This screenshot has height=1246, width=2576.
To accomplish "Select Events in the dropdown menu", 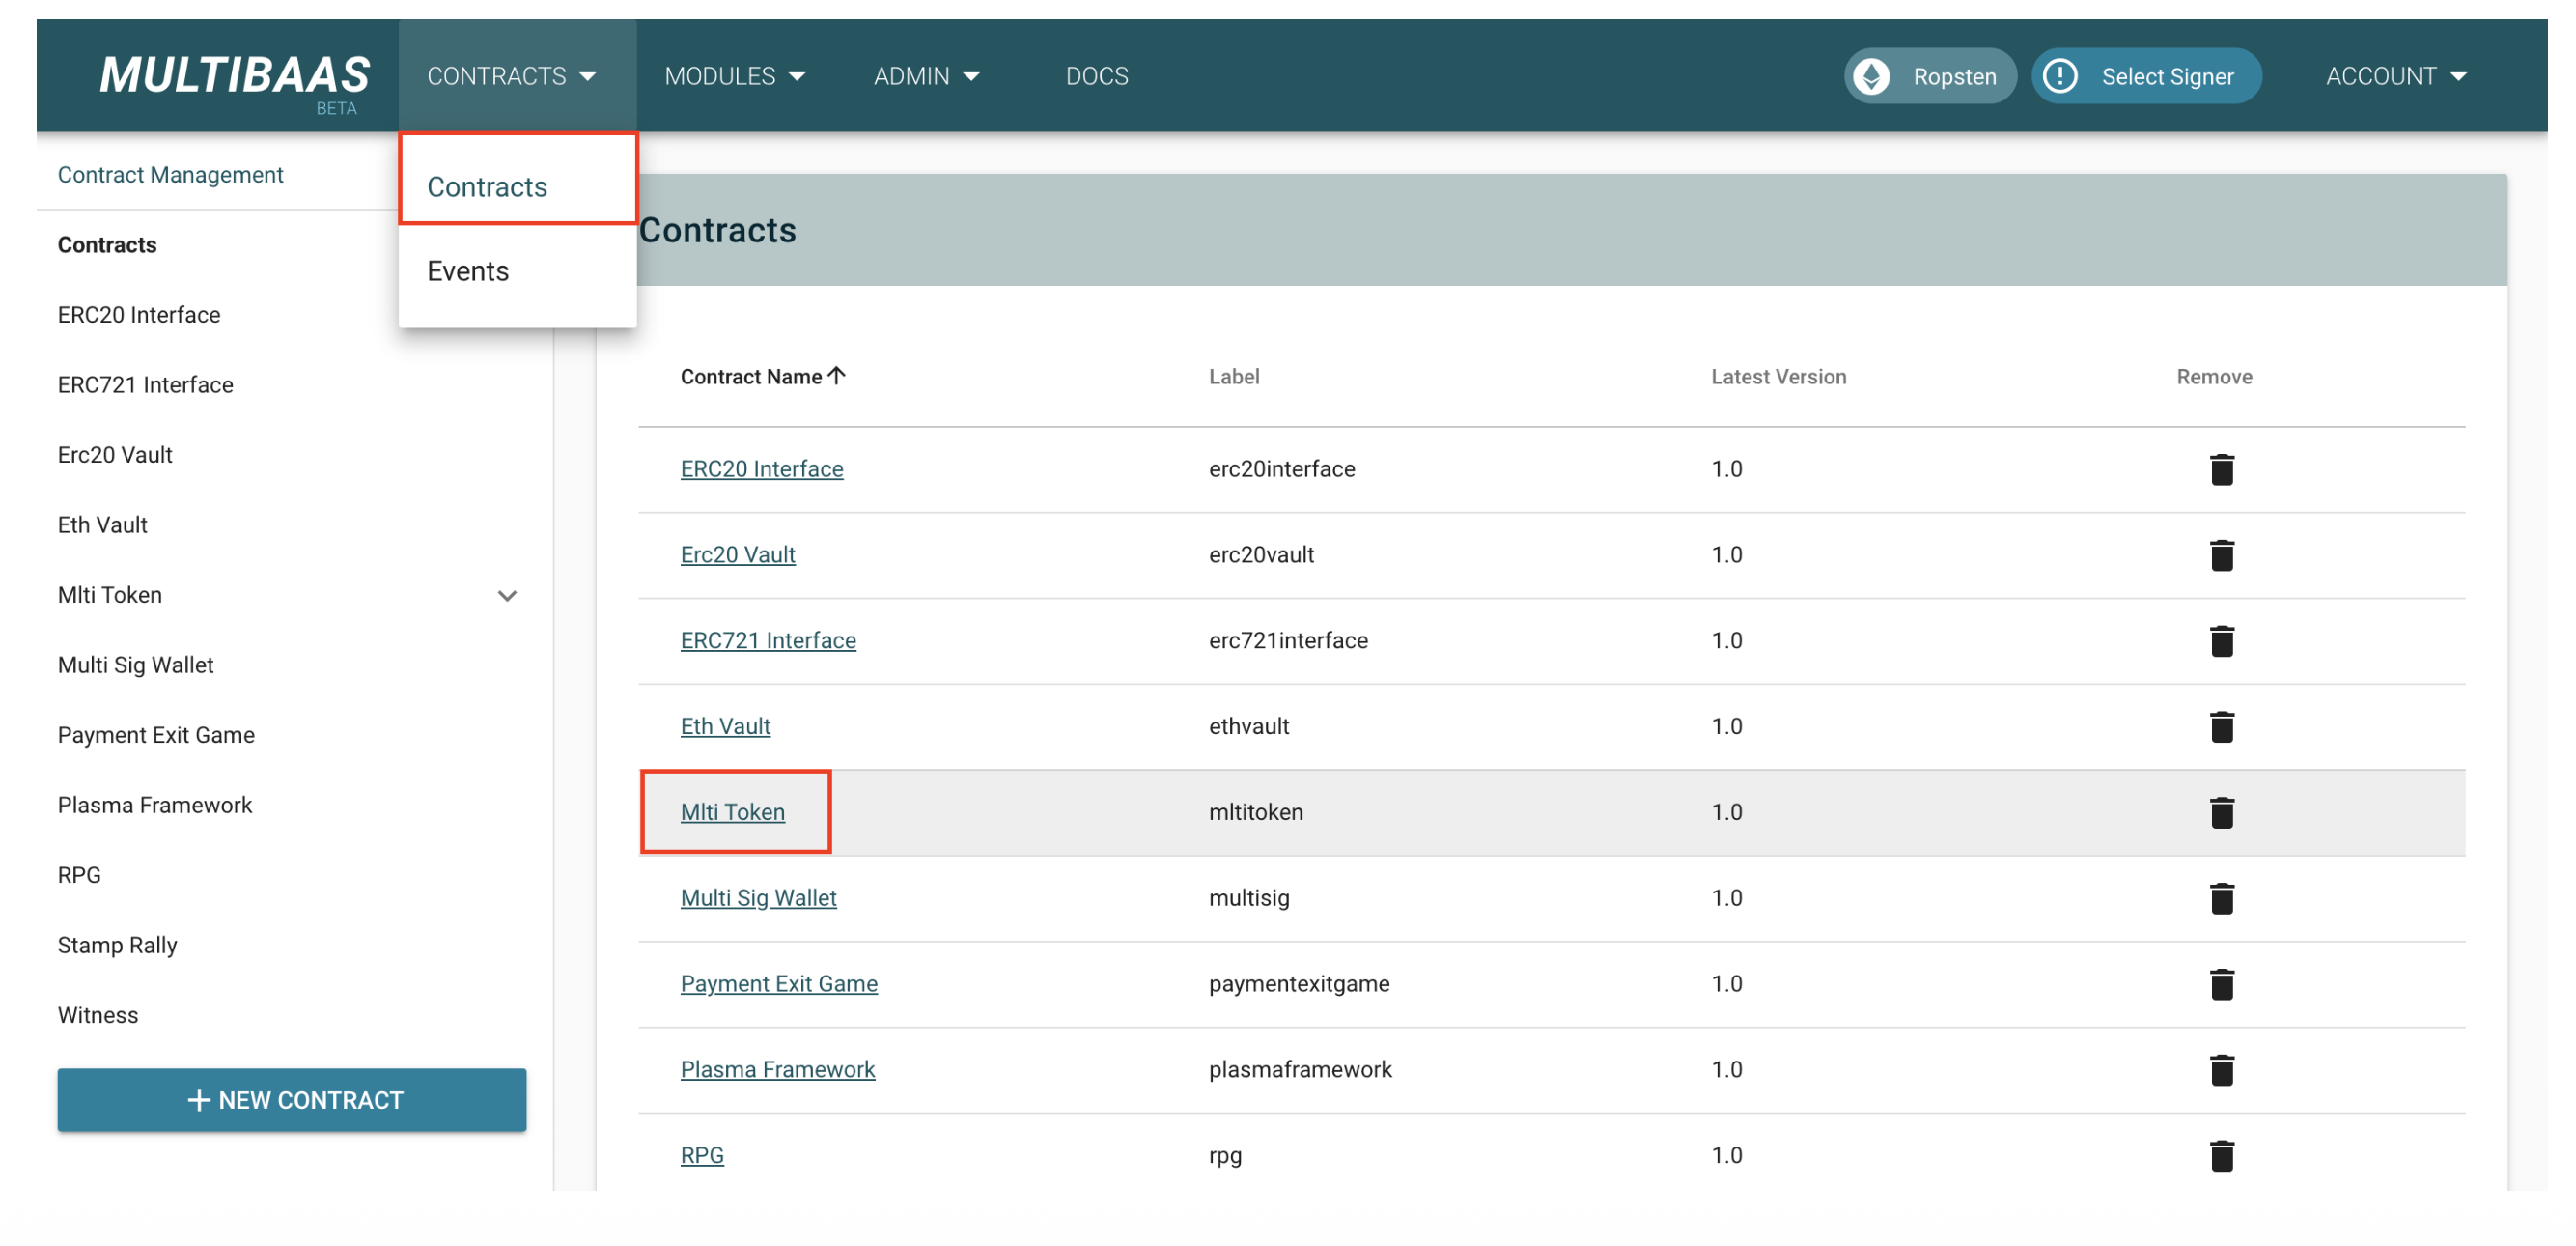I will tap(517, 271).
